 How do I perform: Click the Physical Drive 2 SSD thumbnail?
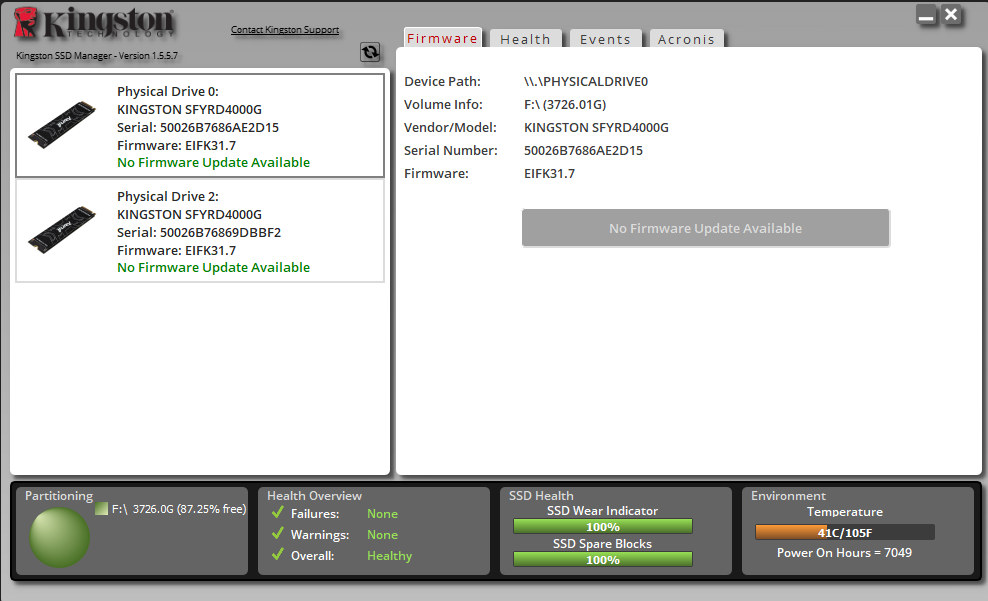point(61,230)
